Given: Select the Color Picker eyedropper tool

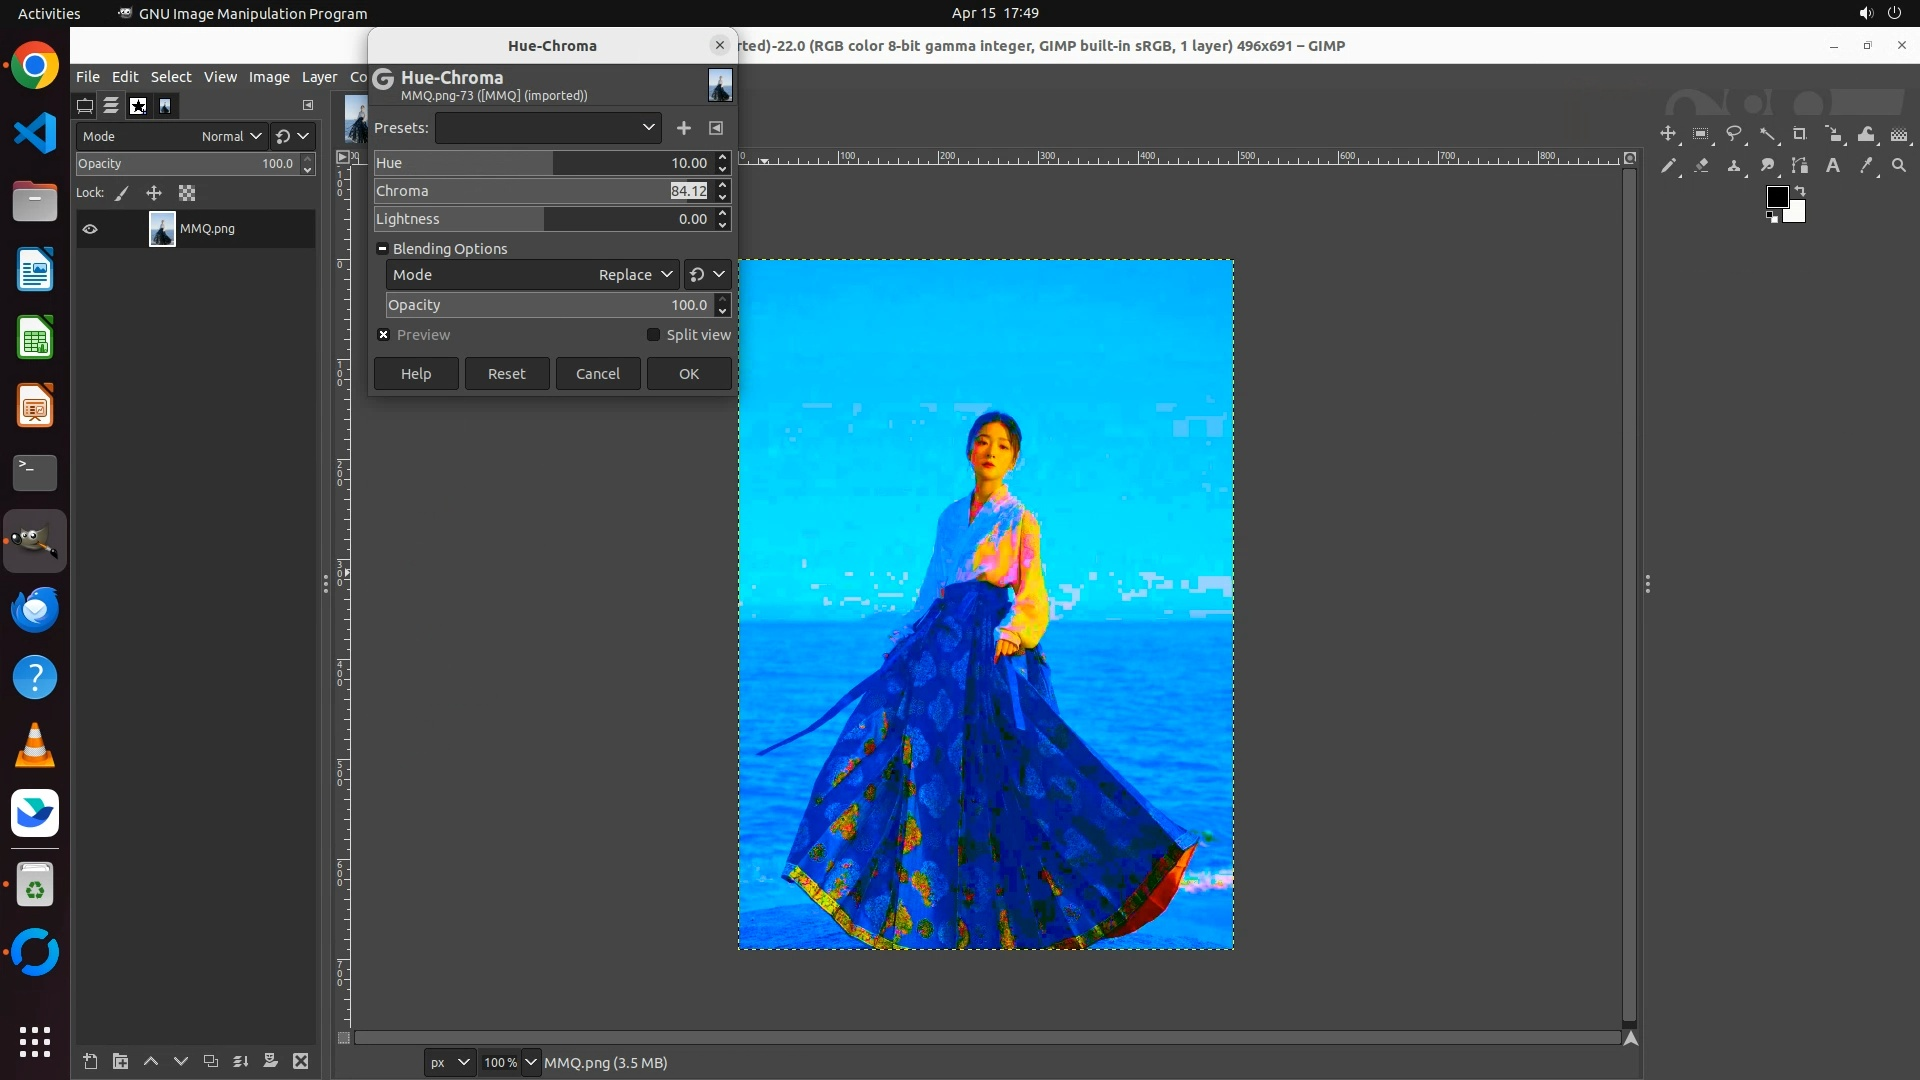Looking at the screenshot, I should click(1866, 166).
